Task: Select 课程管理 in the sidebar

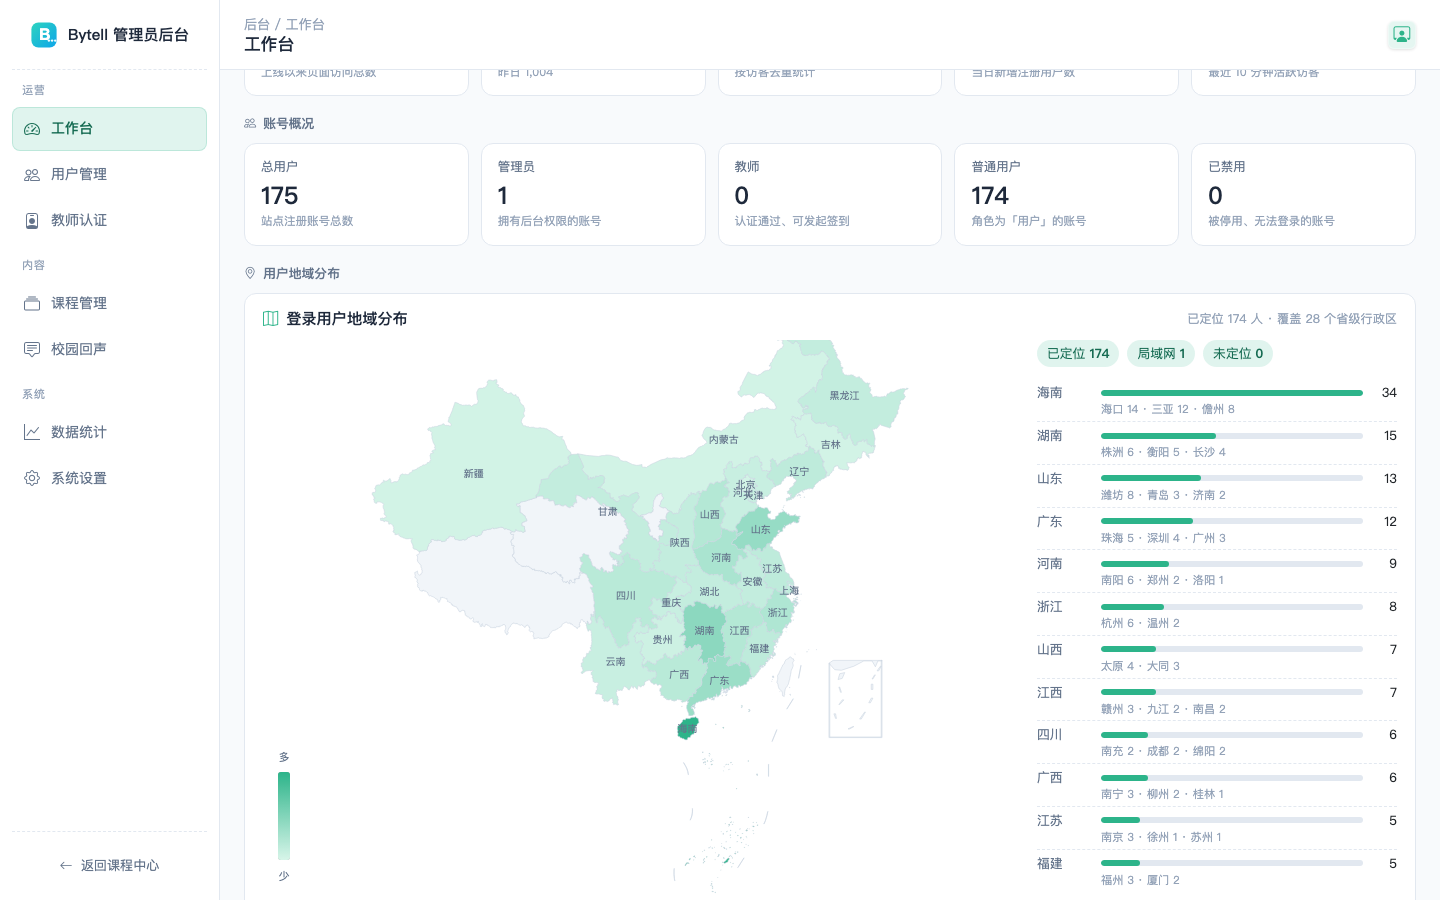Action: 110,304
